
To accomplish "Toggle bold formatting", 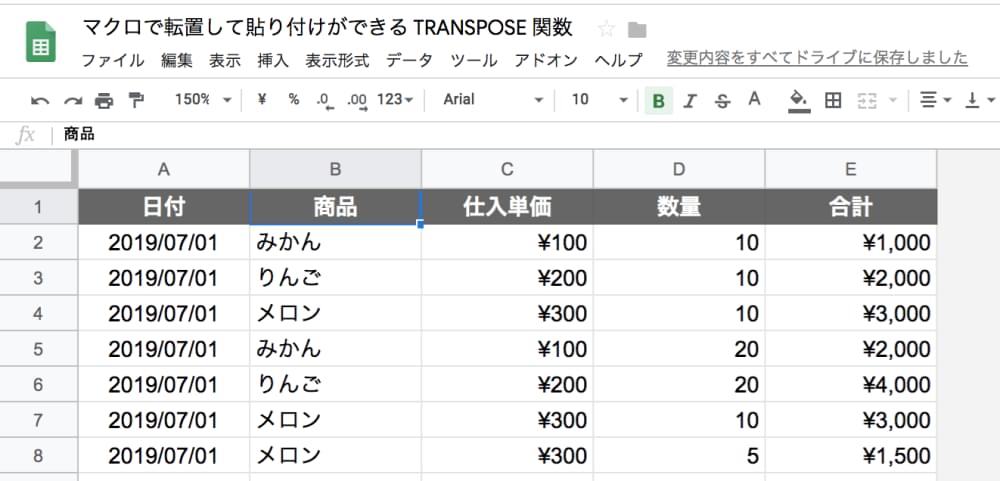I will click(659, 101).
